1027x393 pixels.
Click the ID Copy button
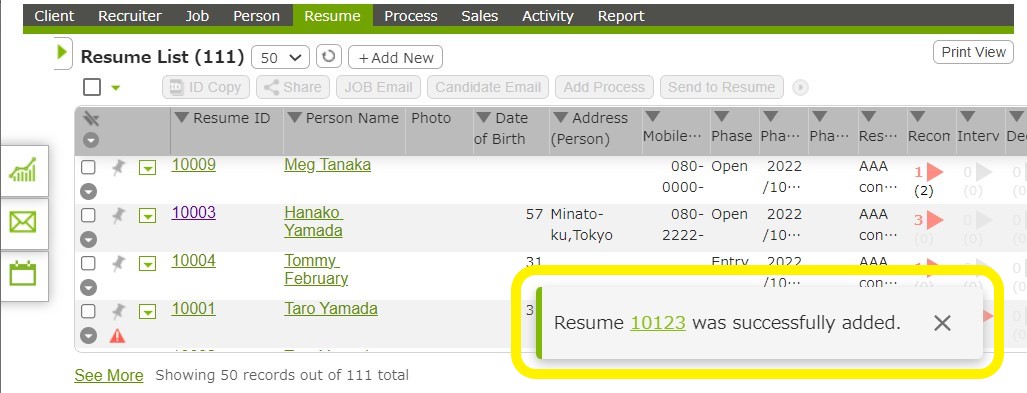coord(206,87)
